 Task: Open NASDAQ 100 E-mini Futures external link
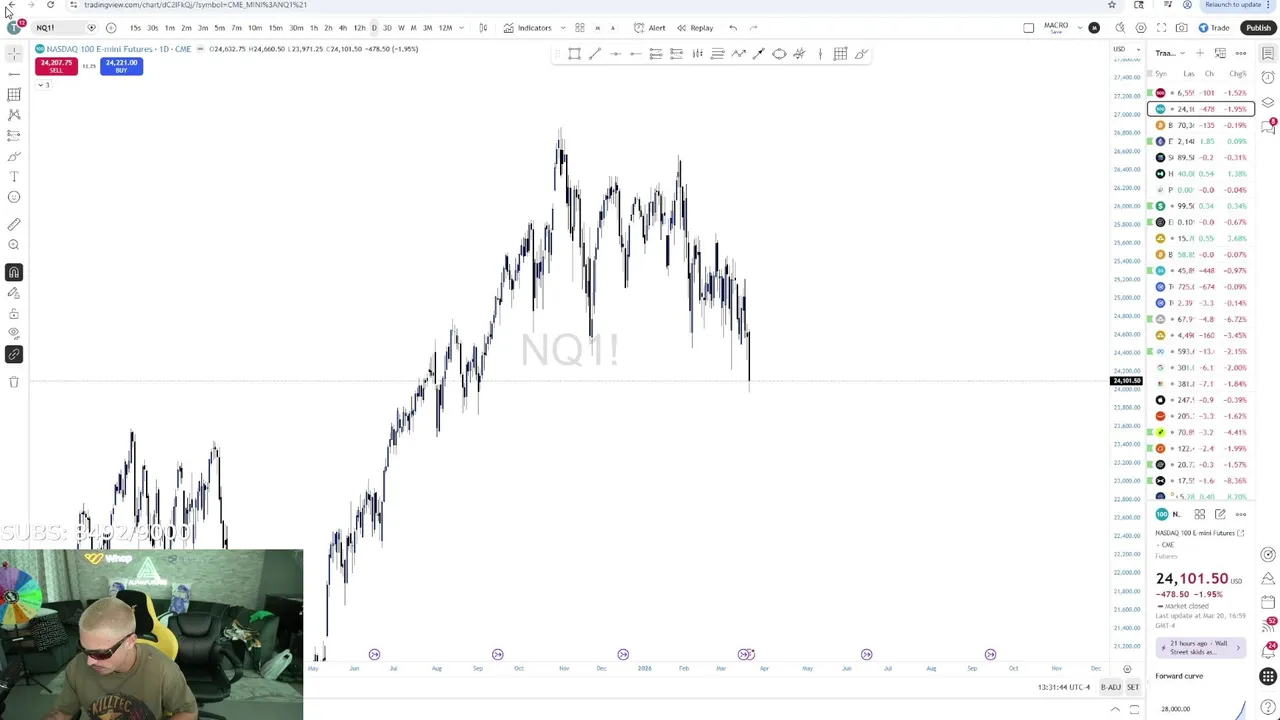(1241, 533)
